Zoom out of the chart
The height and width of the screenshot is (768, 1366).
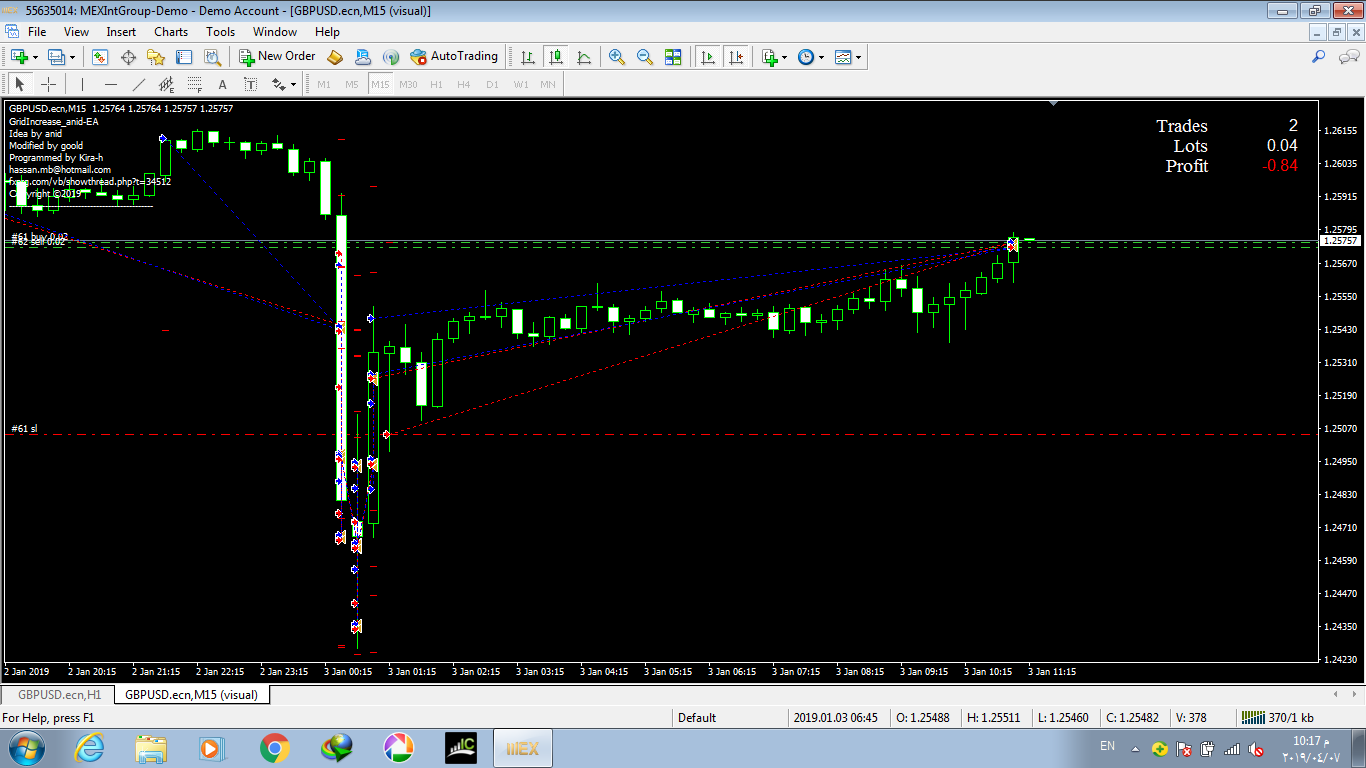click(645, 57)
